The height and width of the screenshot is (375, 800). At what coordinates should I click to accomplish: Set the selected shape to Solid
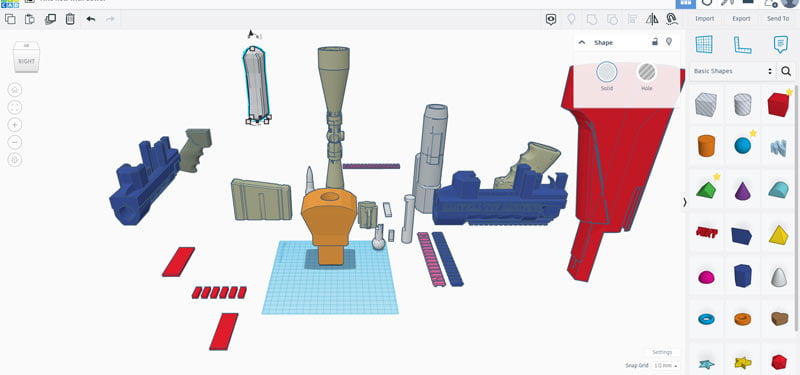607,72
